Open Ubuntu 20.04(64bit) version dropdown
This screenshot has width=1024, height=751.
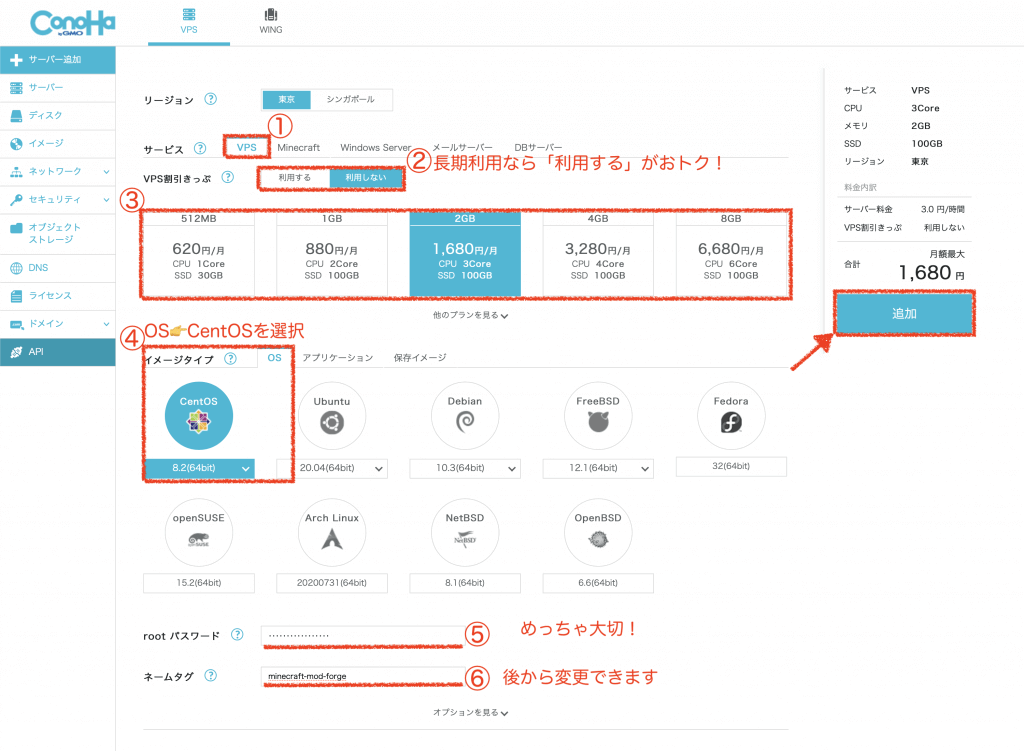(332, 468)
